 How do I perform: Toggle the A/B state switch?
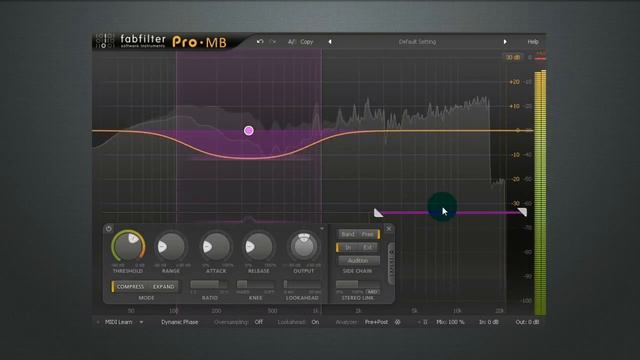[291, 42]
